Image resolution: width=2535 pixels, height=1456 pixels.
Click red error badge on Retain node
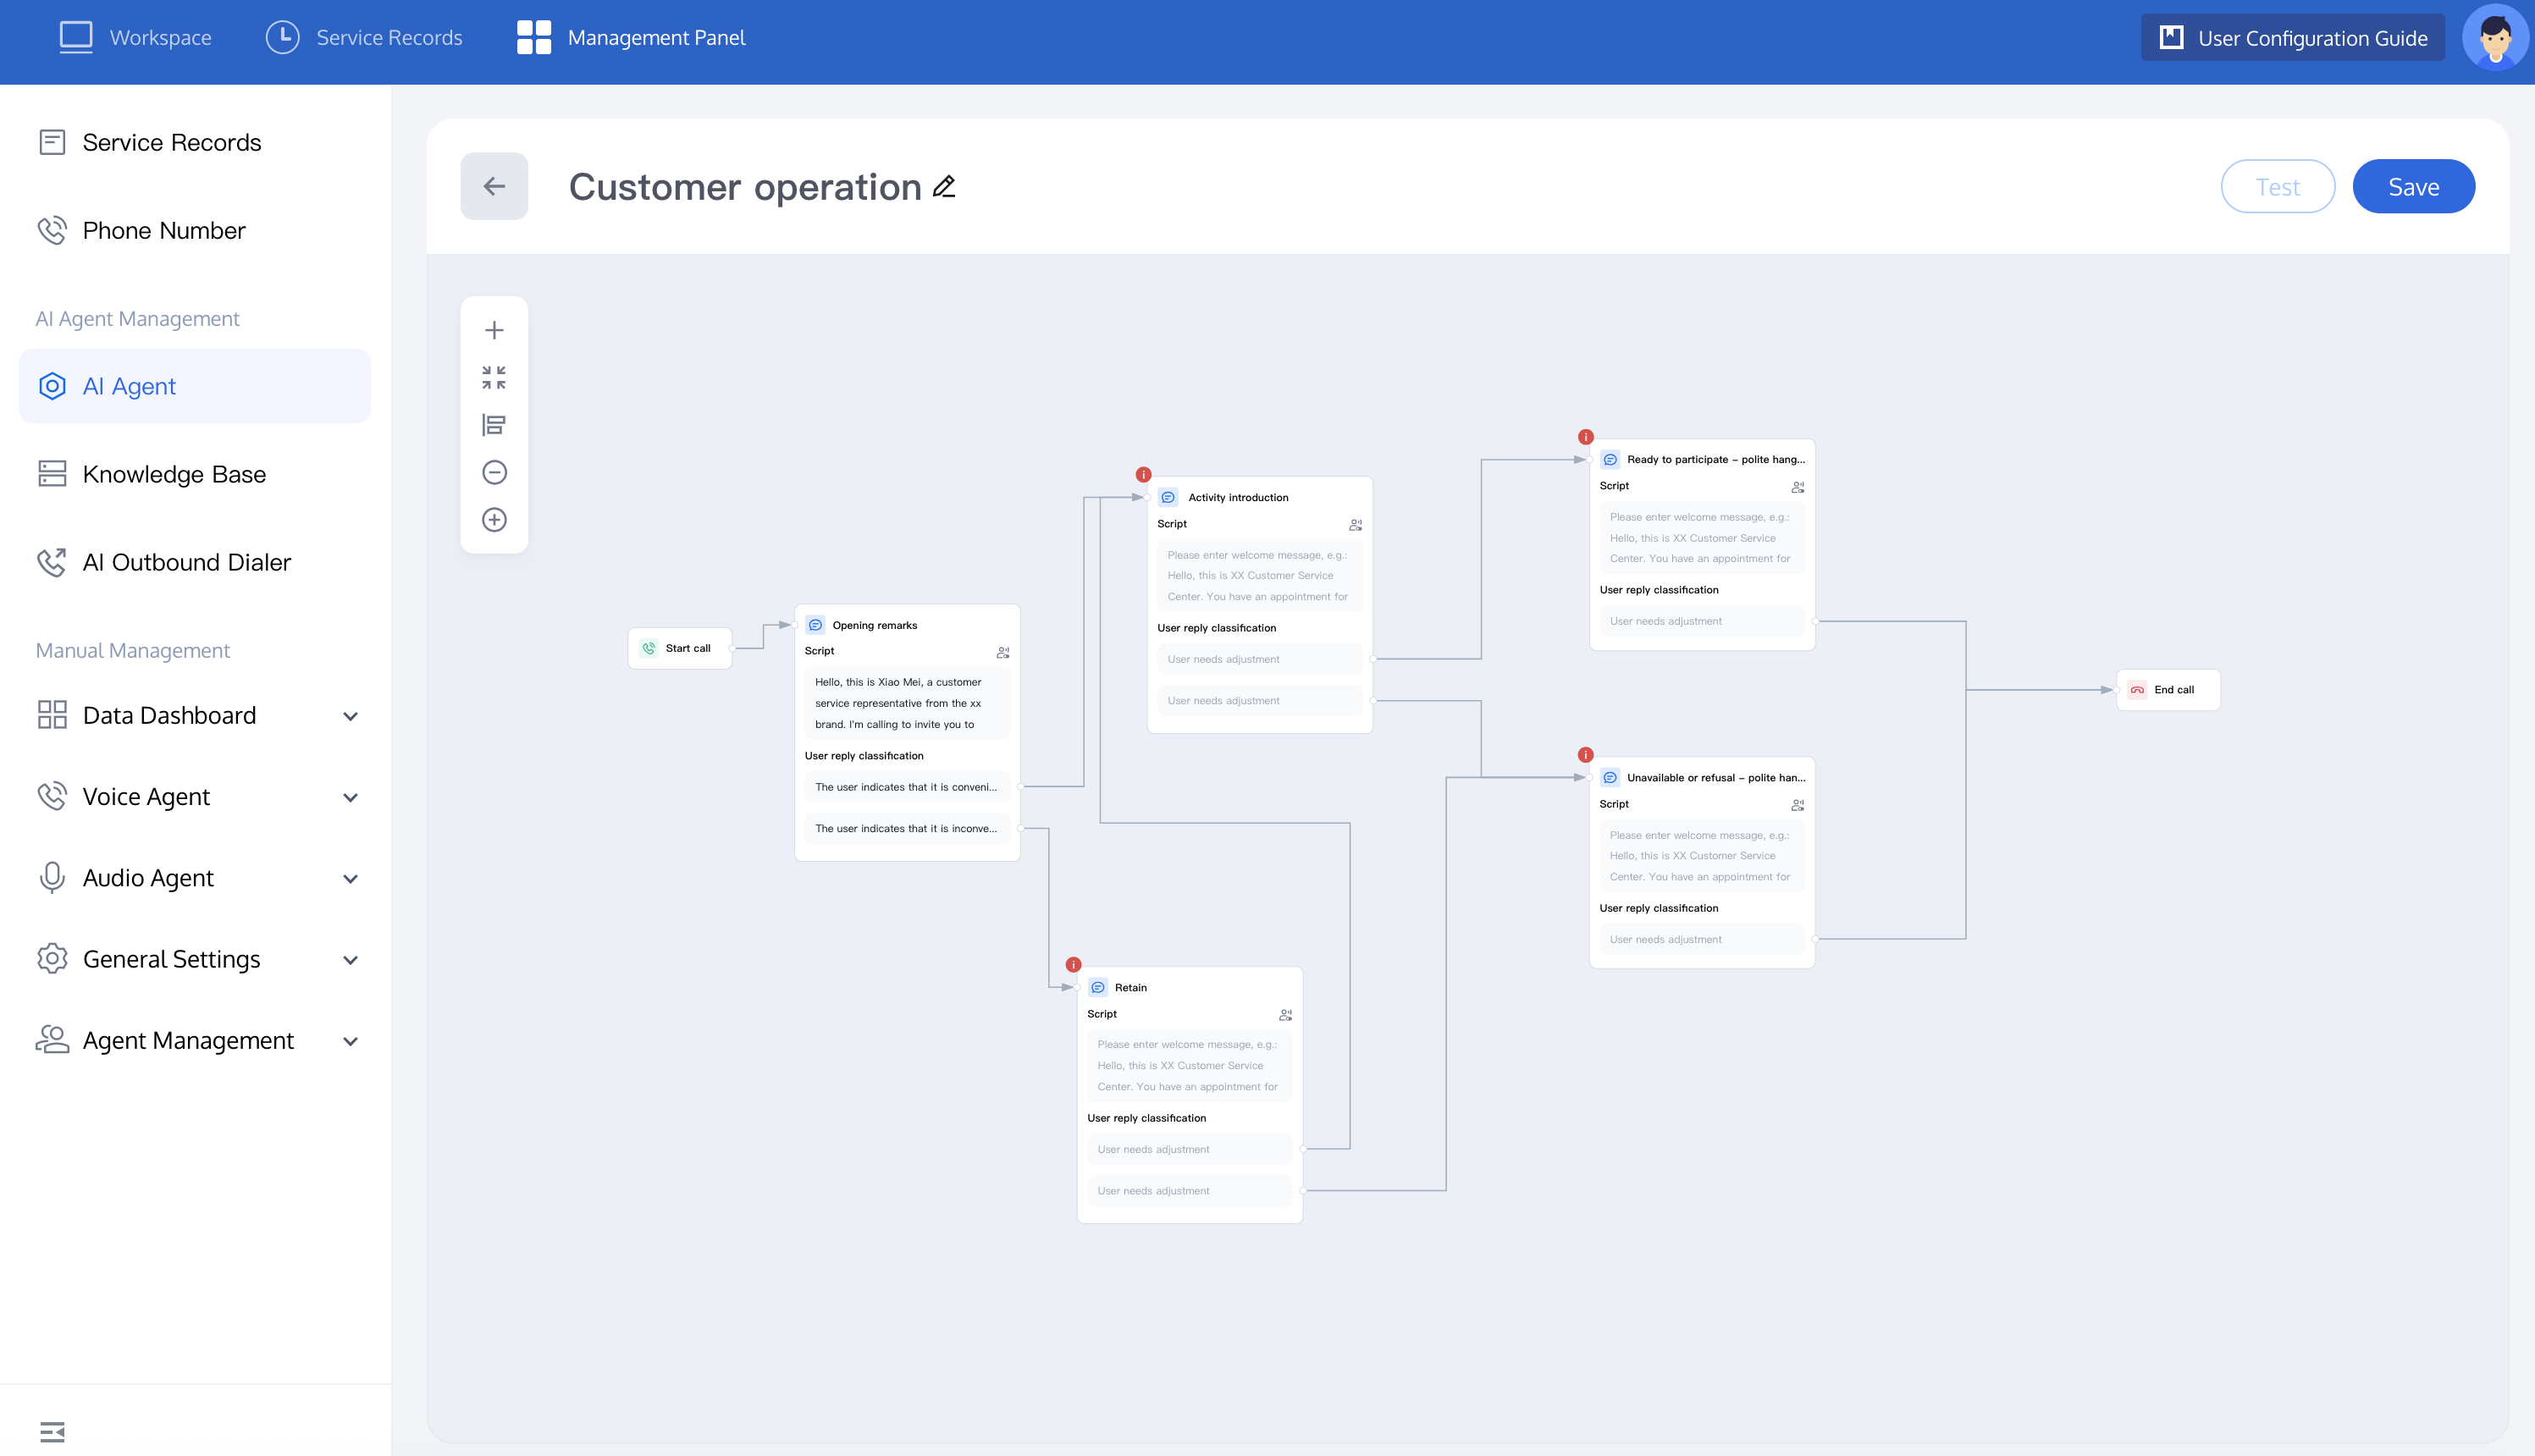[x=1073, y=965]
